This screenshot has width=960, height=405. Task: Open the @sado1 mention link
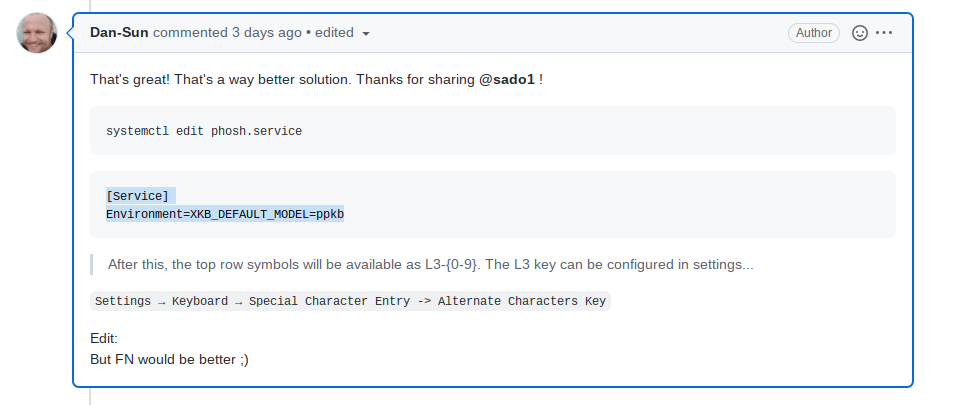[507, 79]
